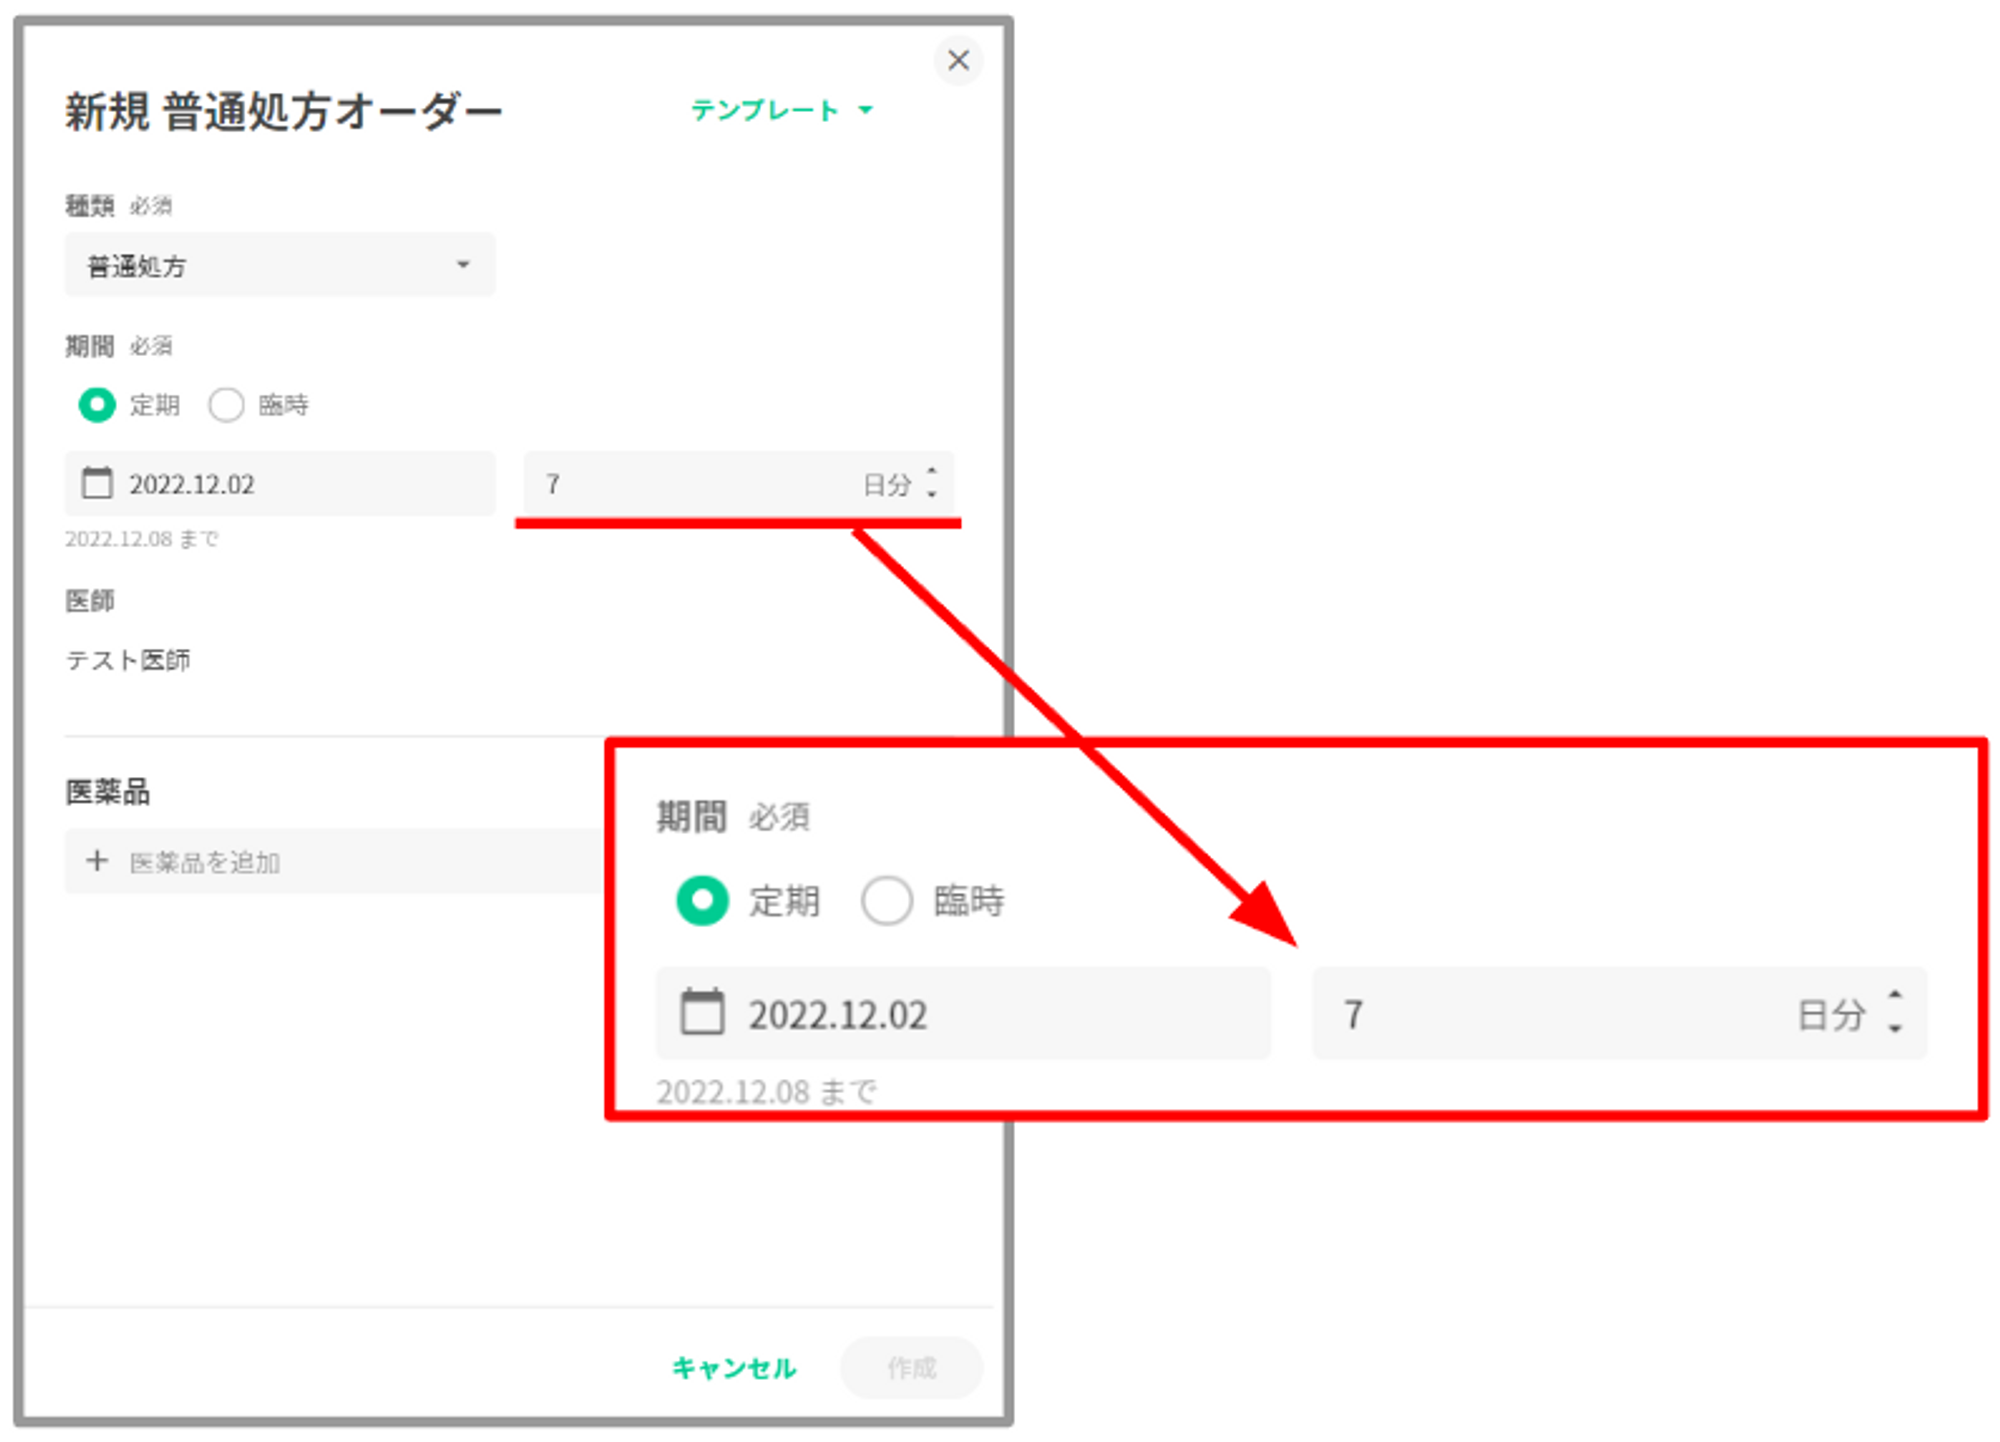Click the テンプレート dropdown arrow icon
This screenshot has height=1442, width=2000.
866,110
